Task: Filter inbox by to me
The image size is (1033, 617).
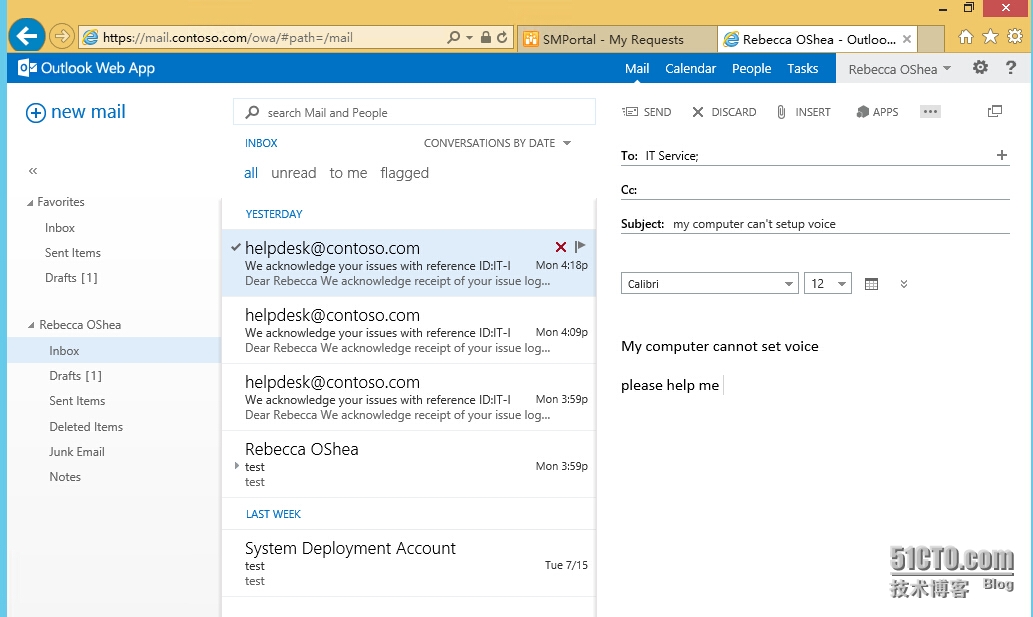Action: (348, 173)
